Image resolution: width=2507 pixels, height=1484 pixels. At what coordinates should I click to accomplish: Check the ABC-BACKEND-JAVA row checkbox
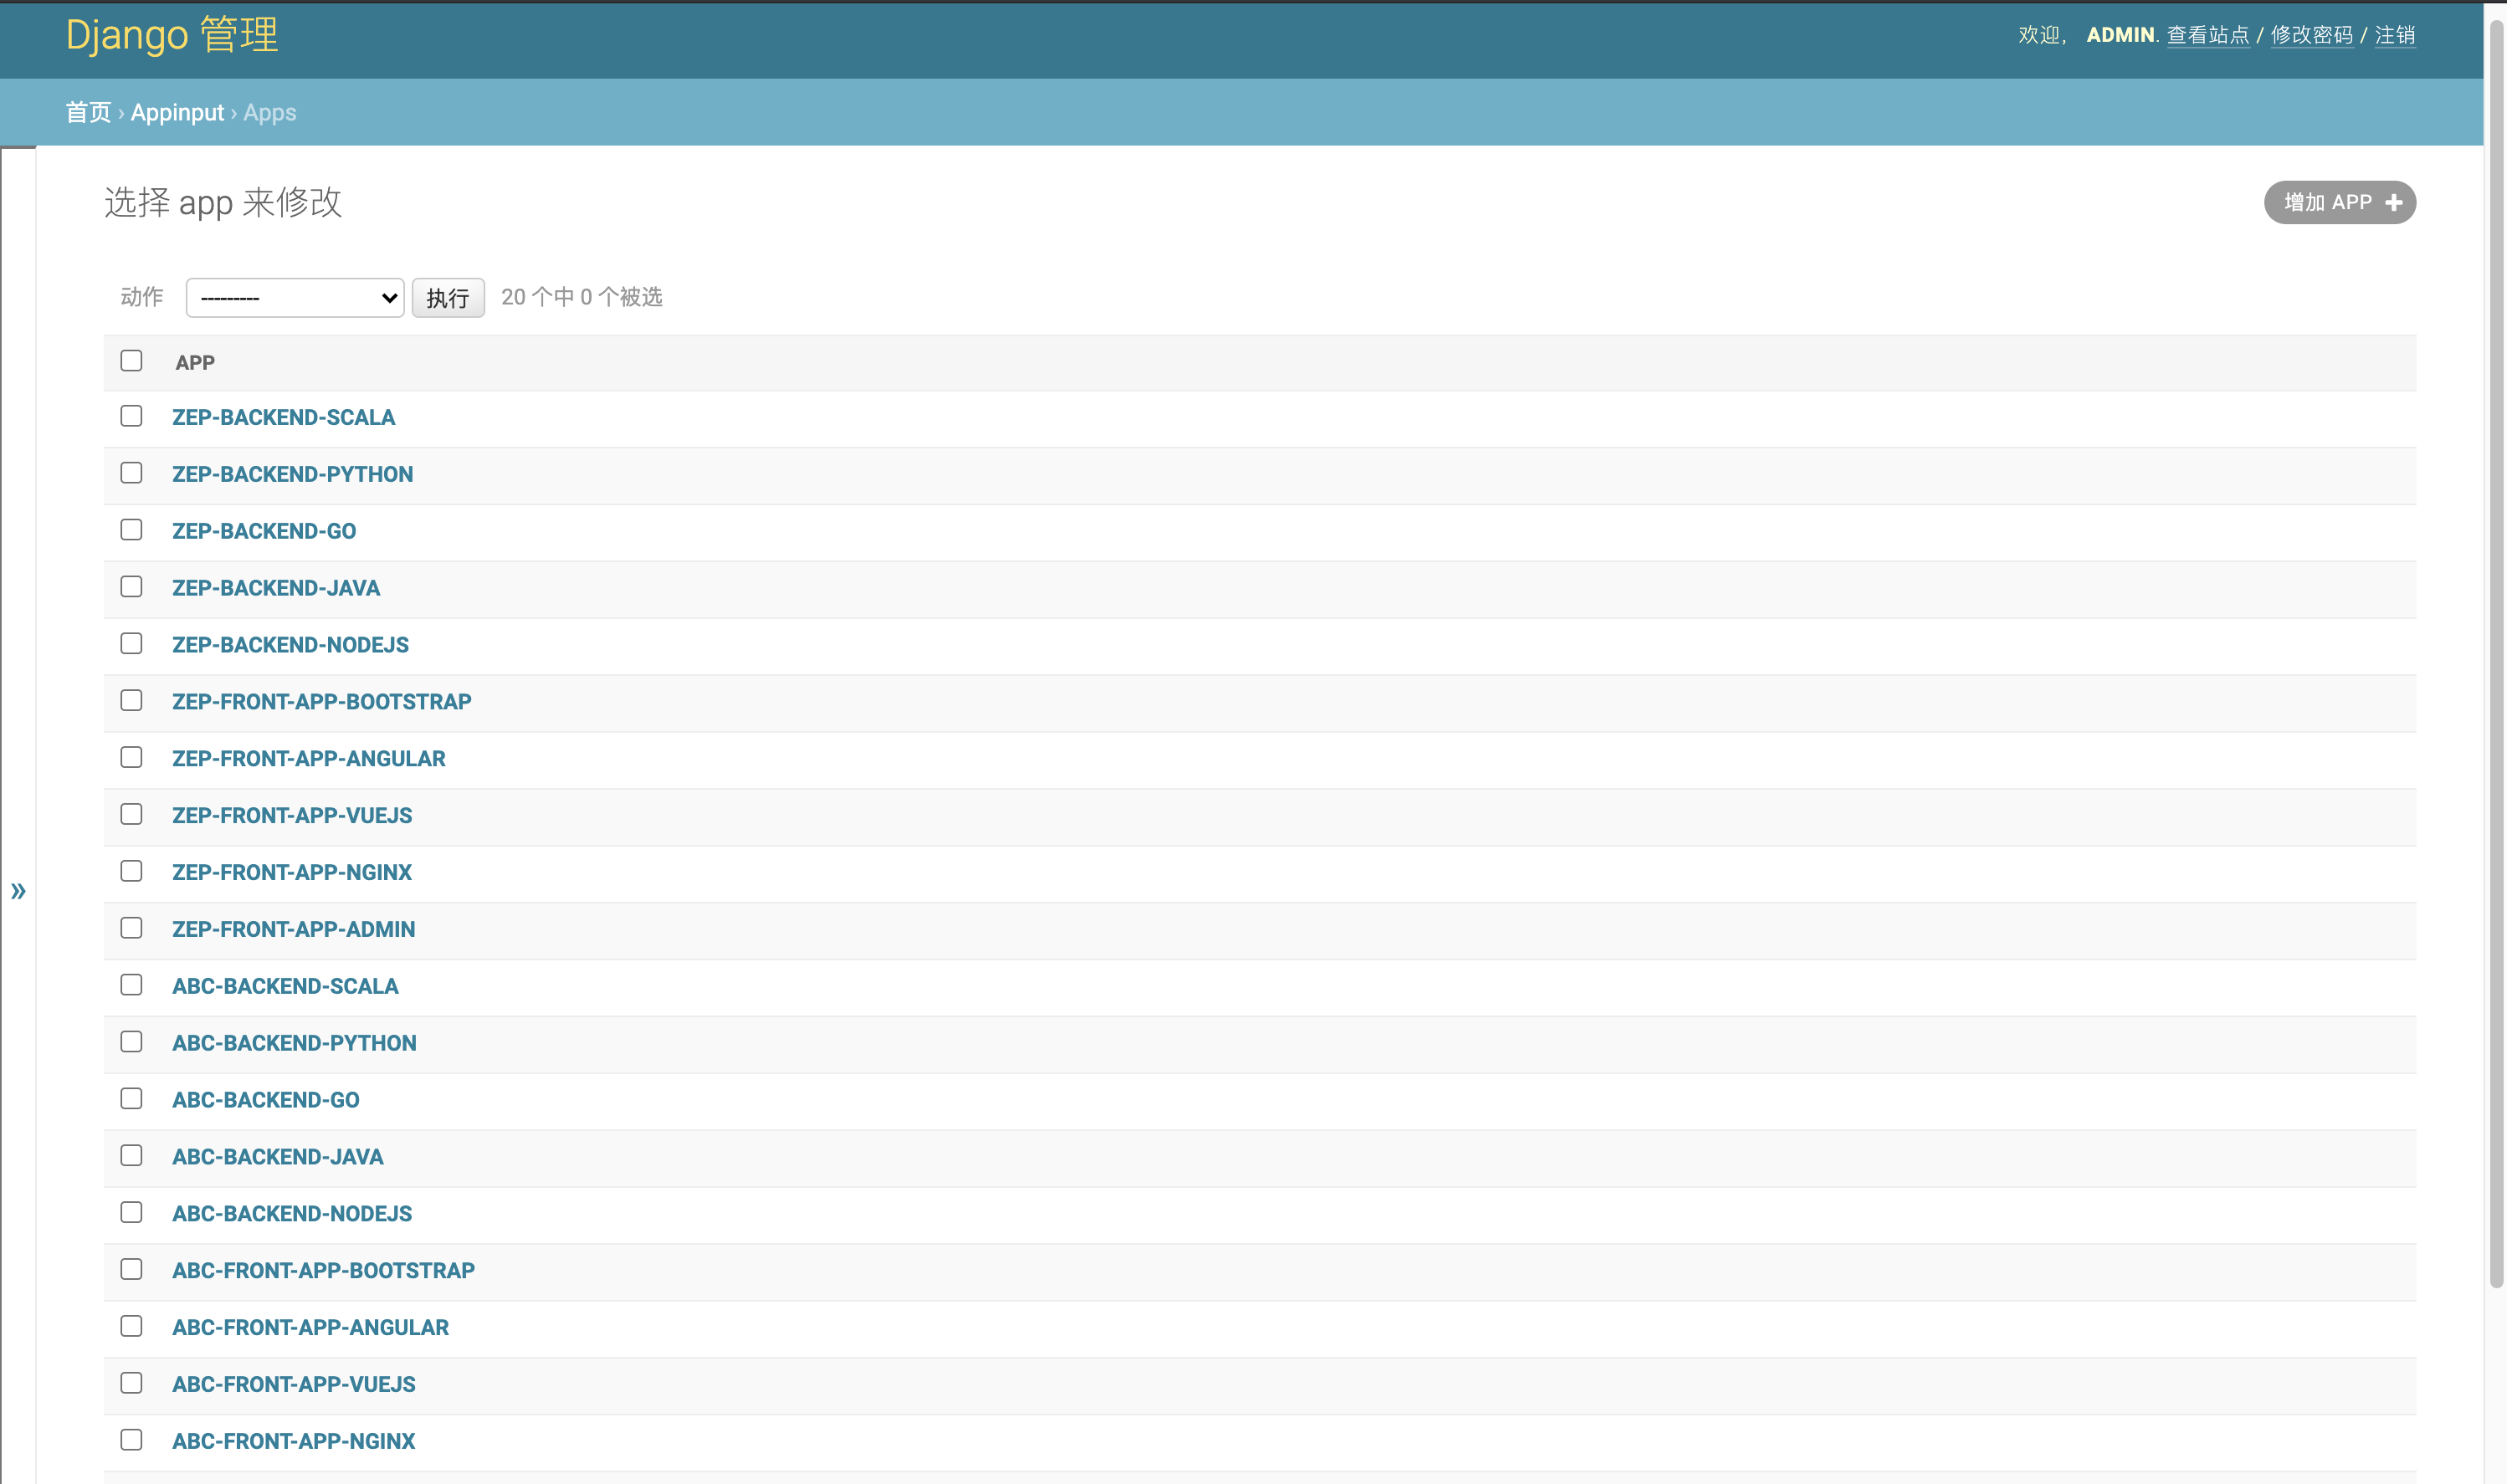point(131,1156)
